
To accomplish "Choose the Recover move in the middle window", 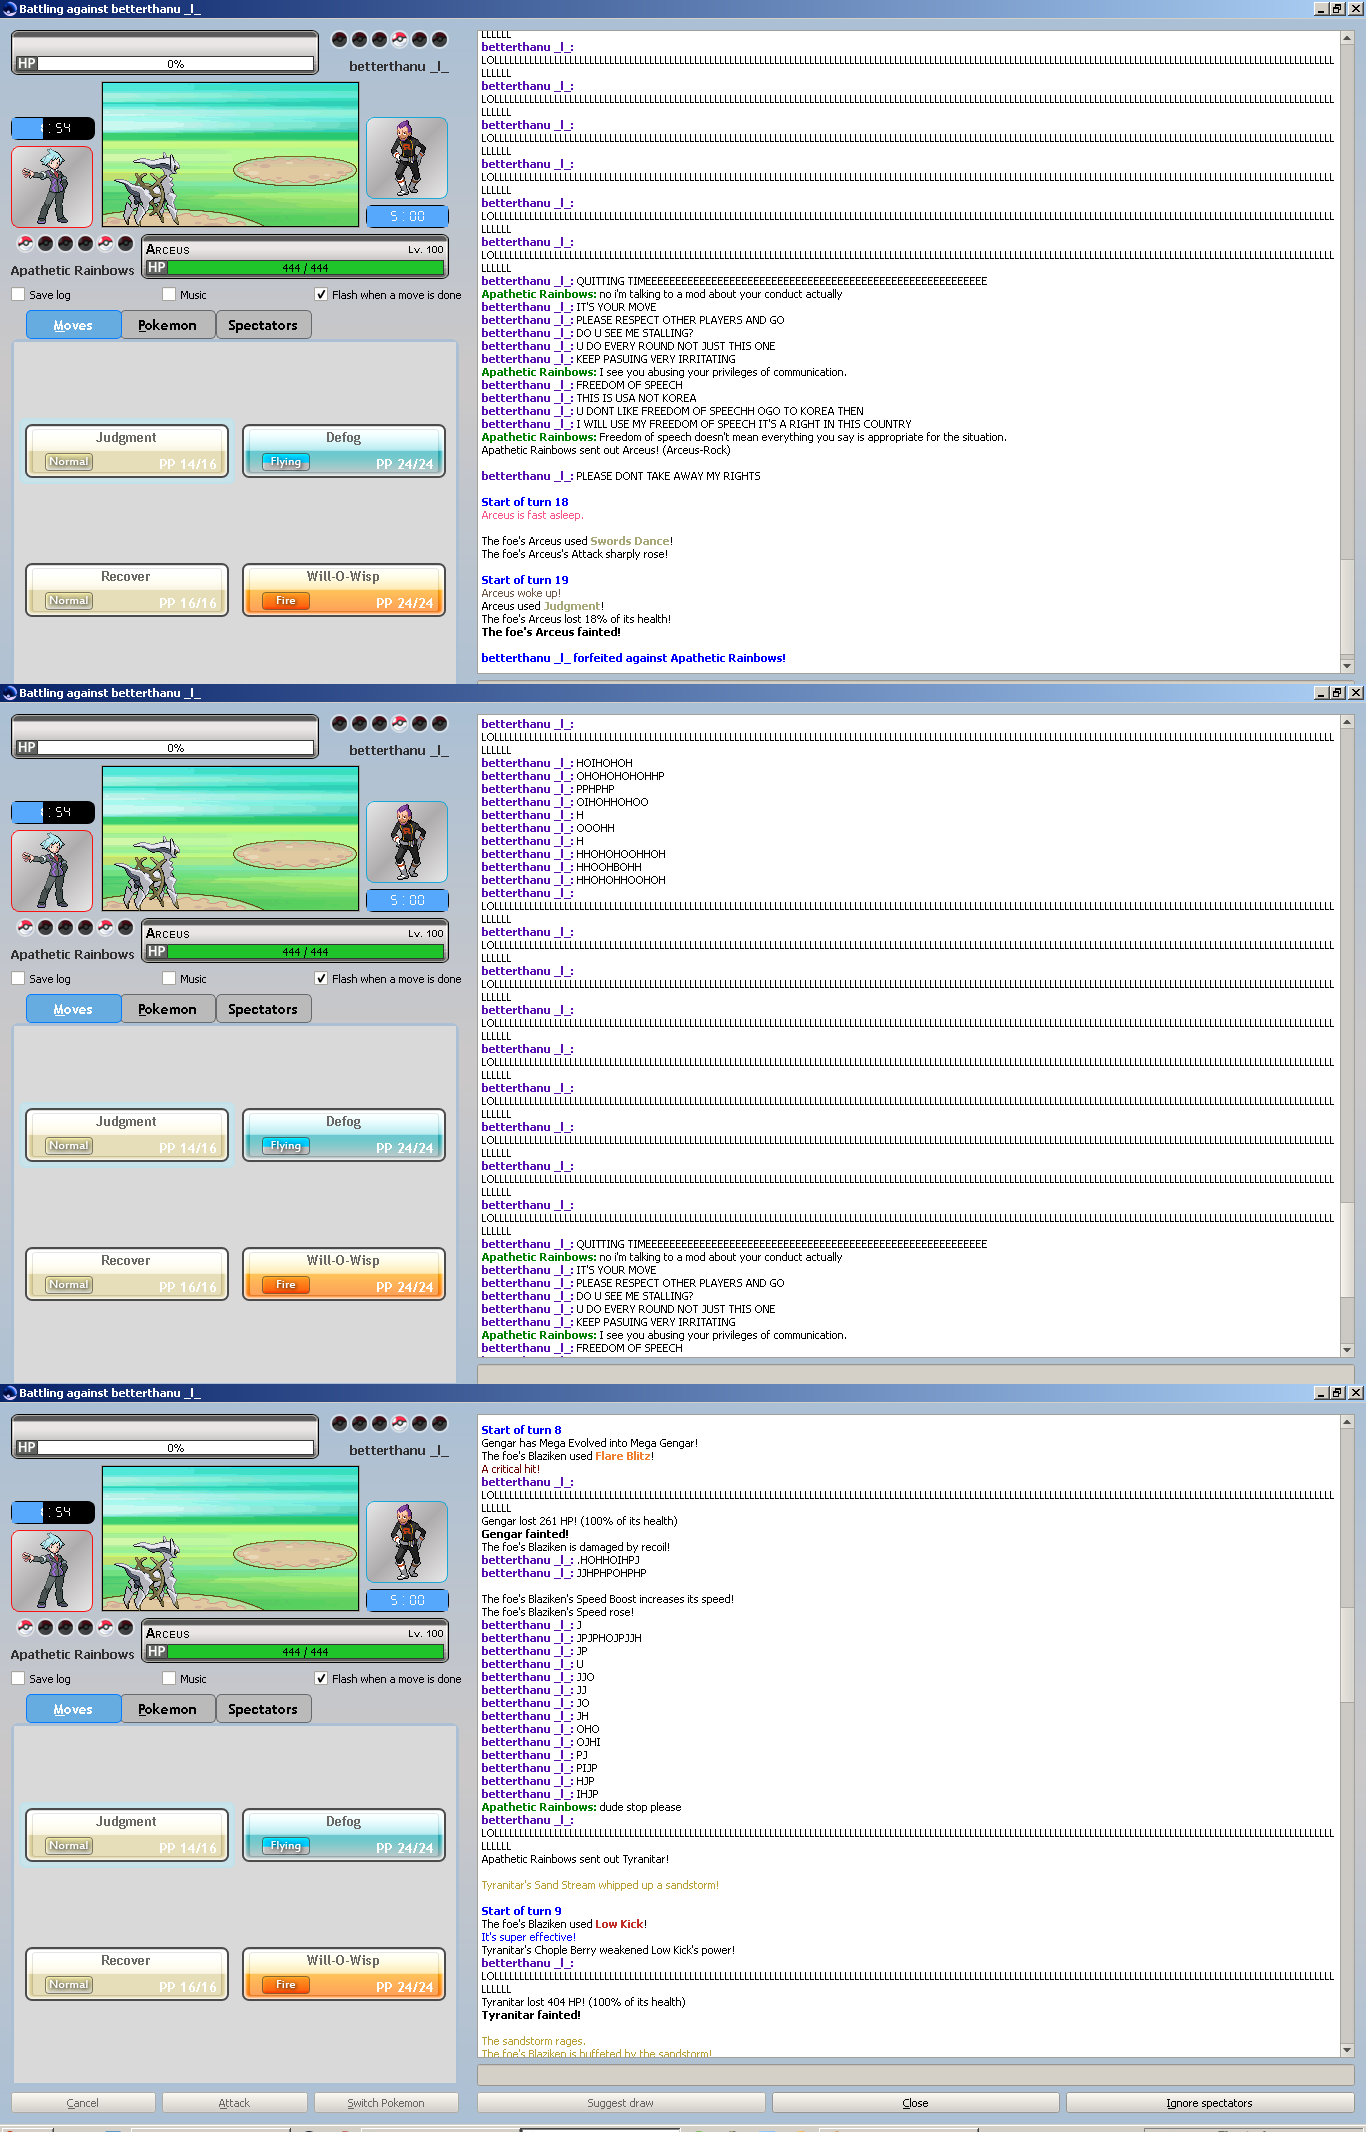I will point(127,1274).
